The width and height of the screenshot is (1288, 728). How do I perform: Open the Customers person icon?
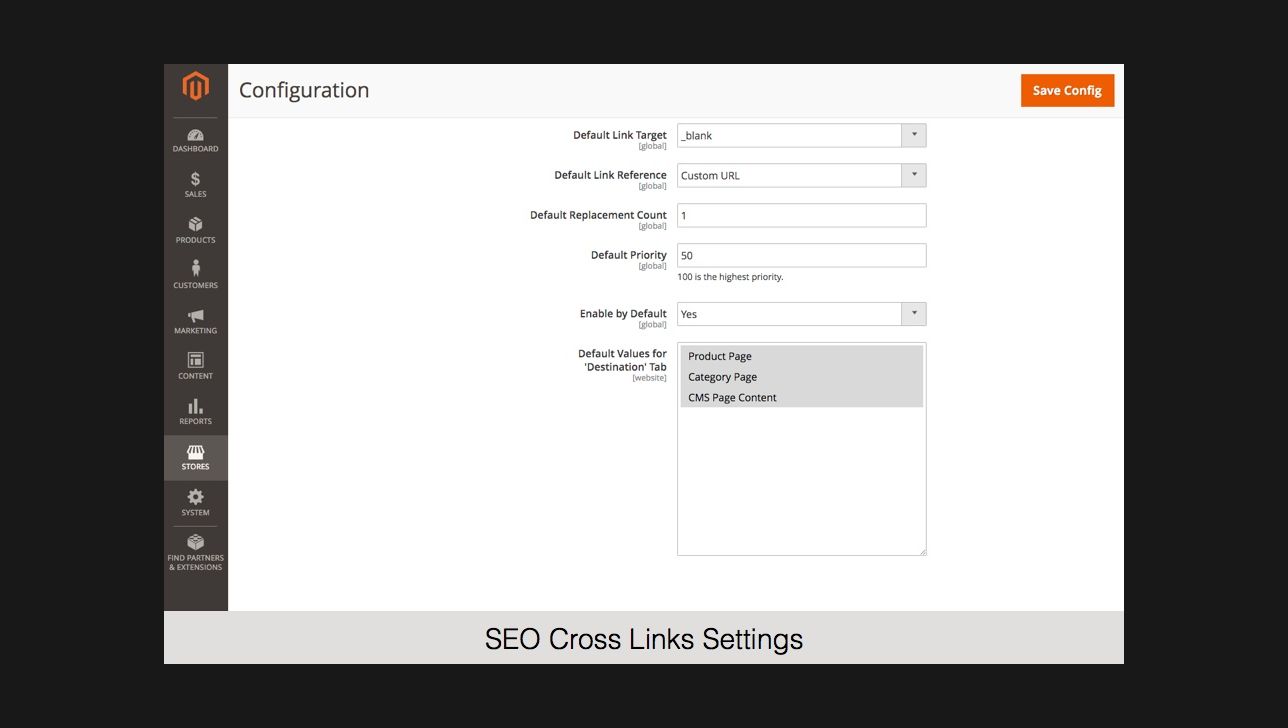196,269
